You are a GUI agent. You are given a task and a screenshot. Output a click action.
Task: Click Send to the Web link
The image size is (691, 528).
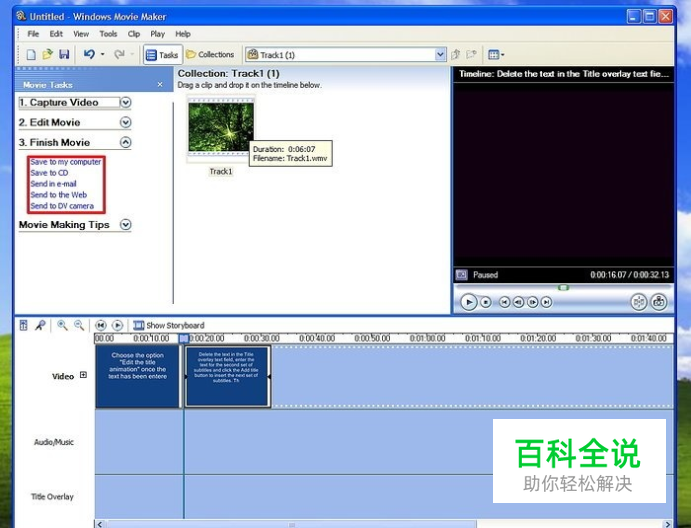coord(59,195)
